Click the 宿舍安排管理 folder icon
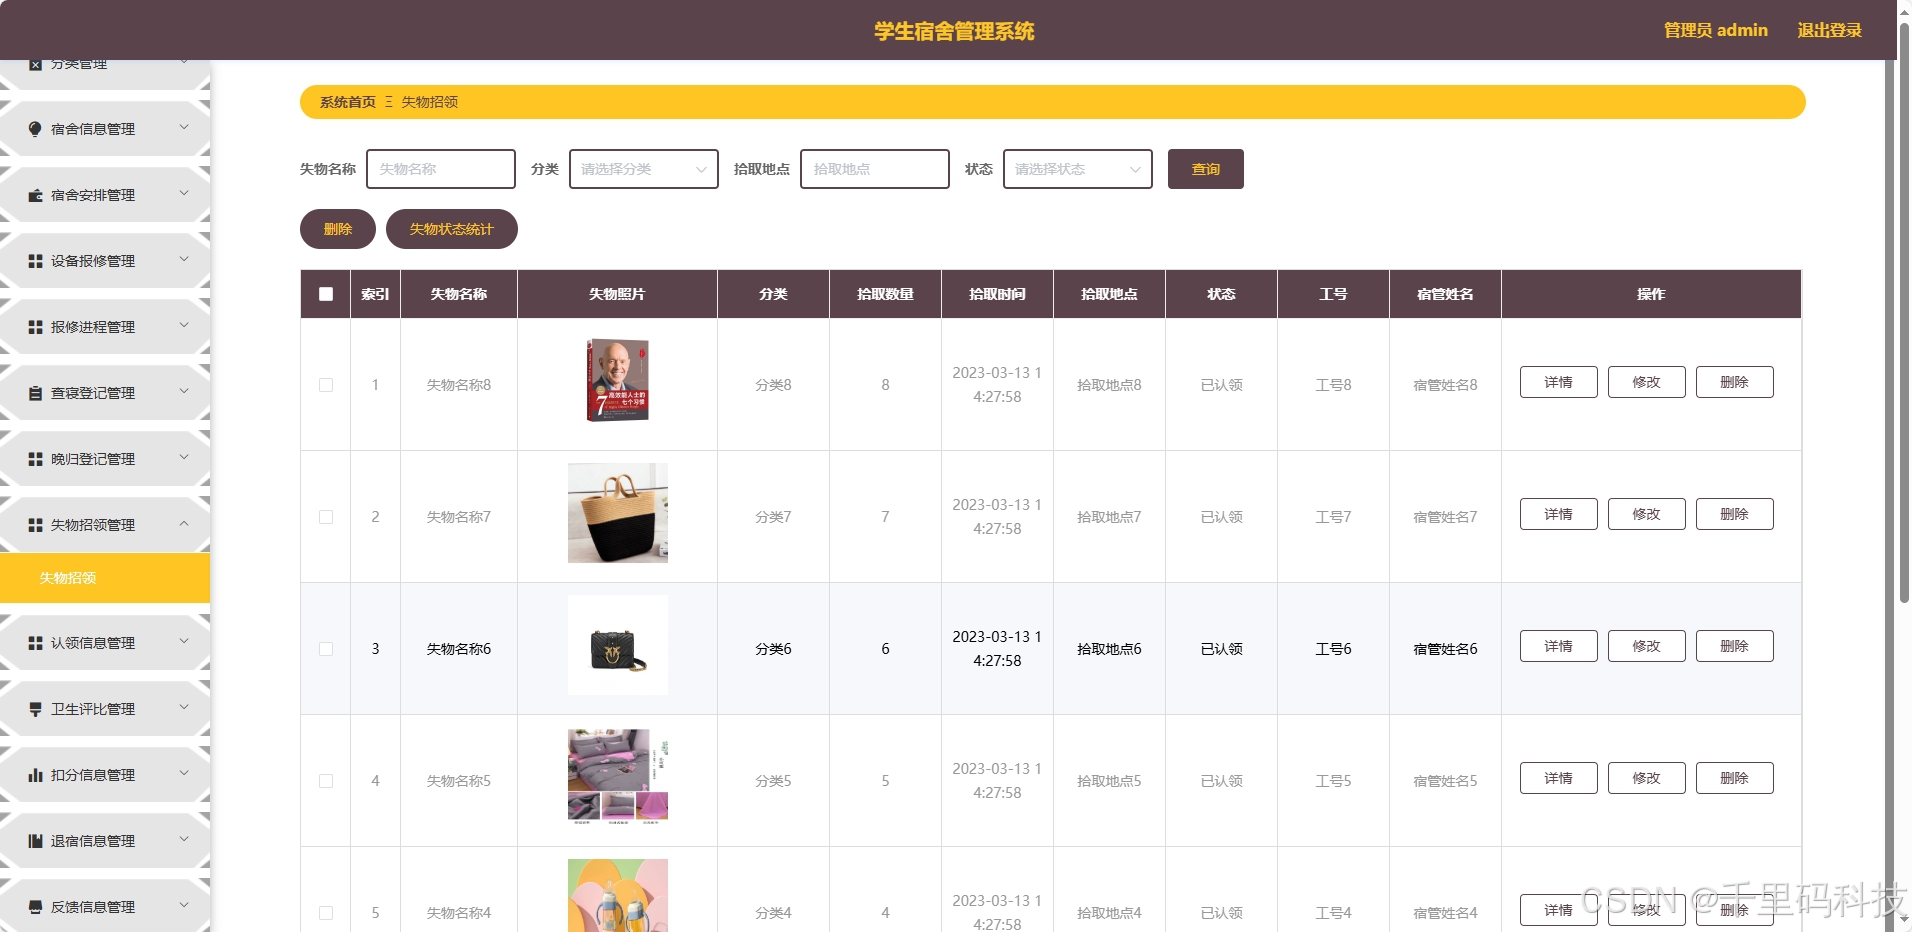The width and height of the screenshot is (1912, 932). (35, 195)
